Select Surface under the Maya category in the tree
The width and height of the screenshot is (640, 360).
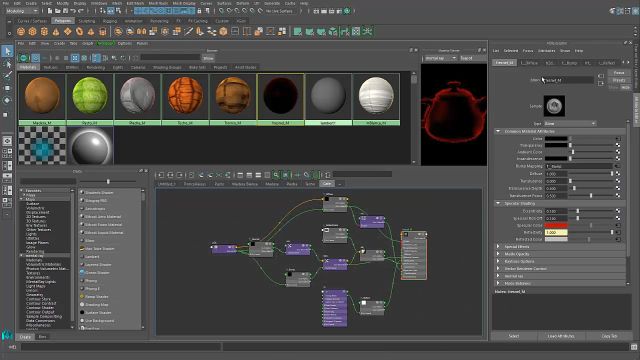[33, 204]
